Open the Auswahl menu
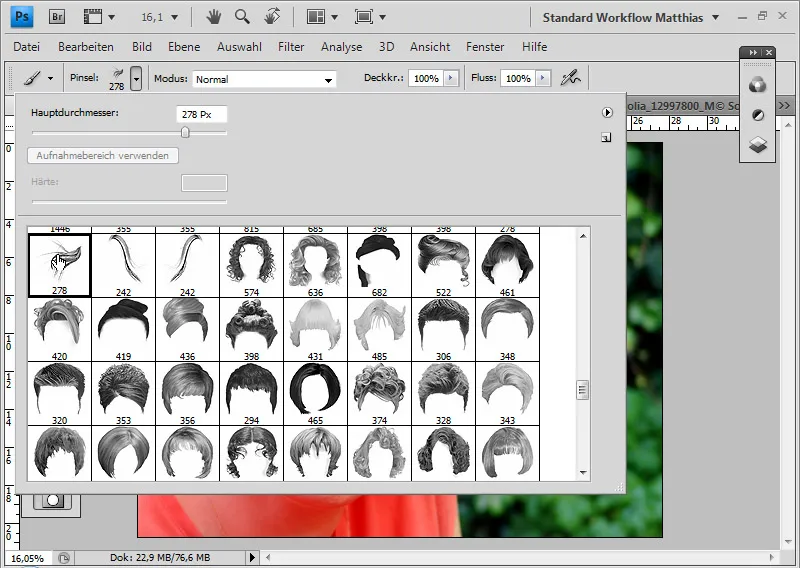The height and width of the screenshot is (568, 800). [239, 47]
